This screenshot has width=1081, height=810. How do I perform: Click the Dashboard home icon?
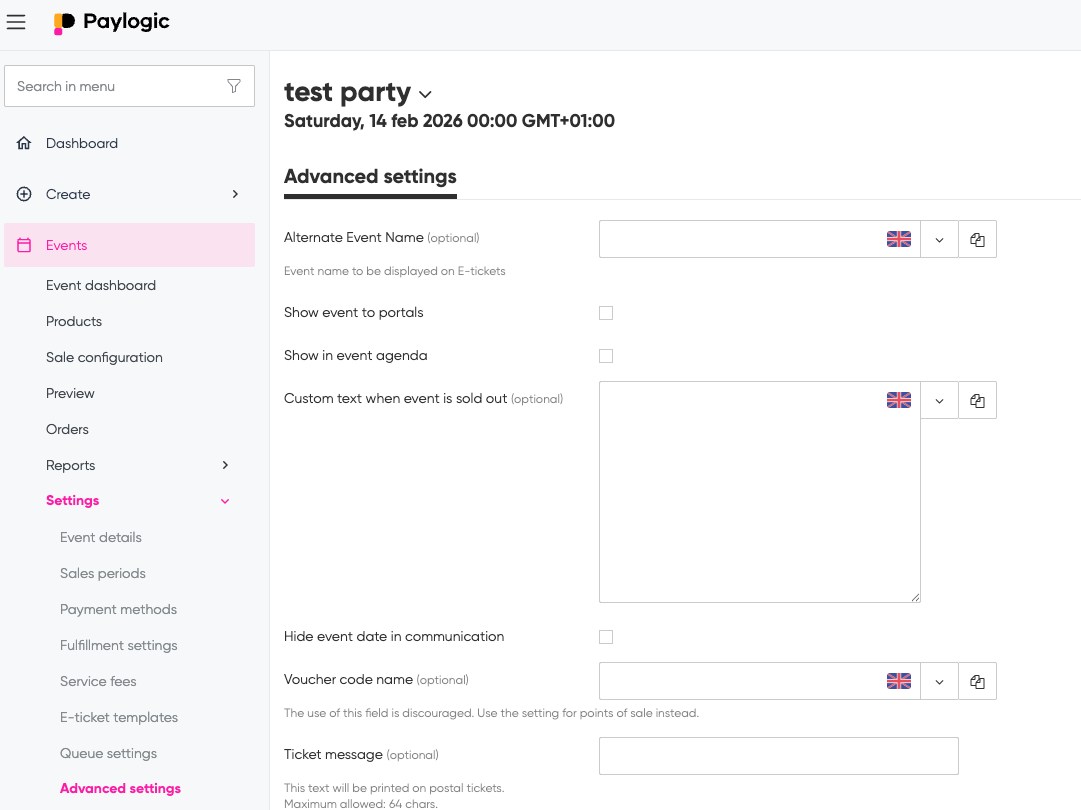coord(24,143)
